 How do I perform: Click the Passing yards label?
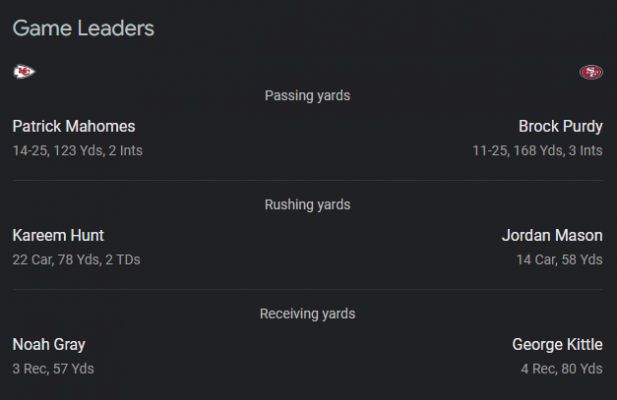[307, 96]
